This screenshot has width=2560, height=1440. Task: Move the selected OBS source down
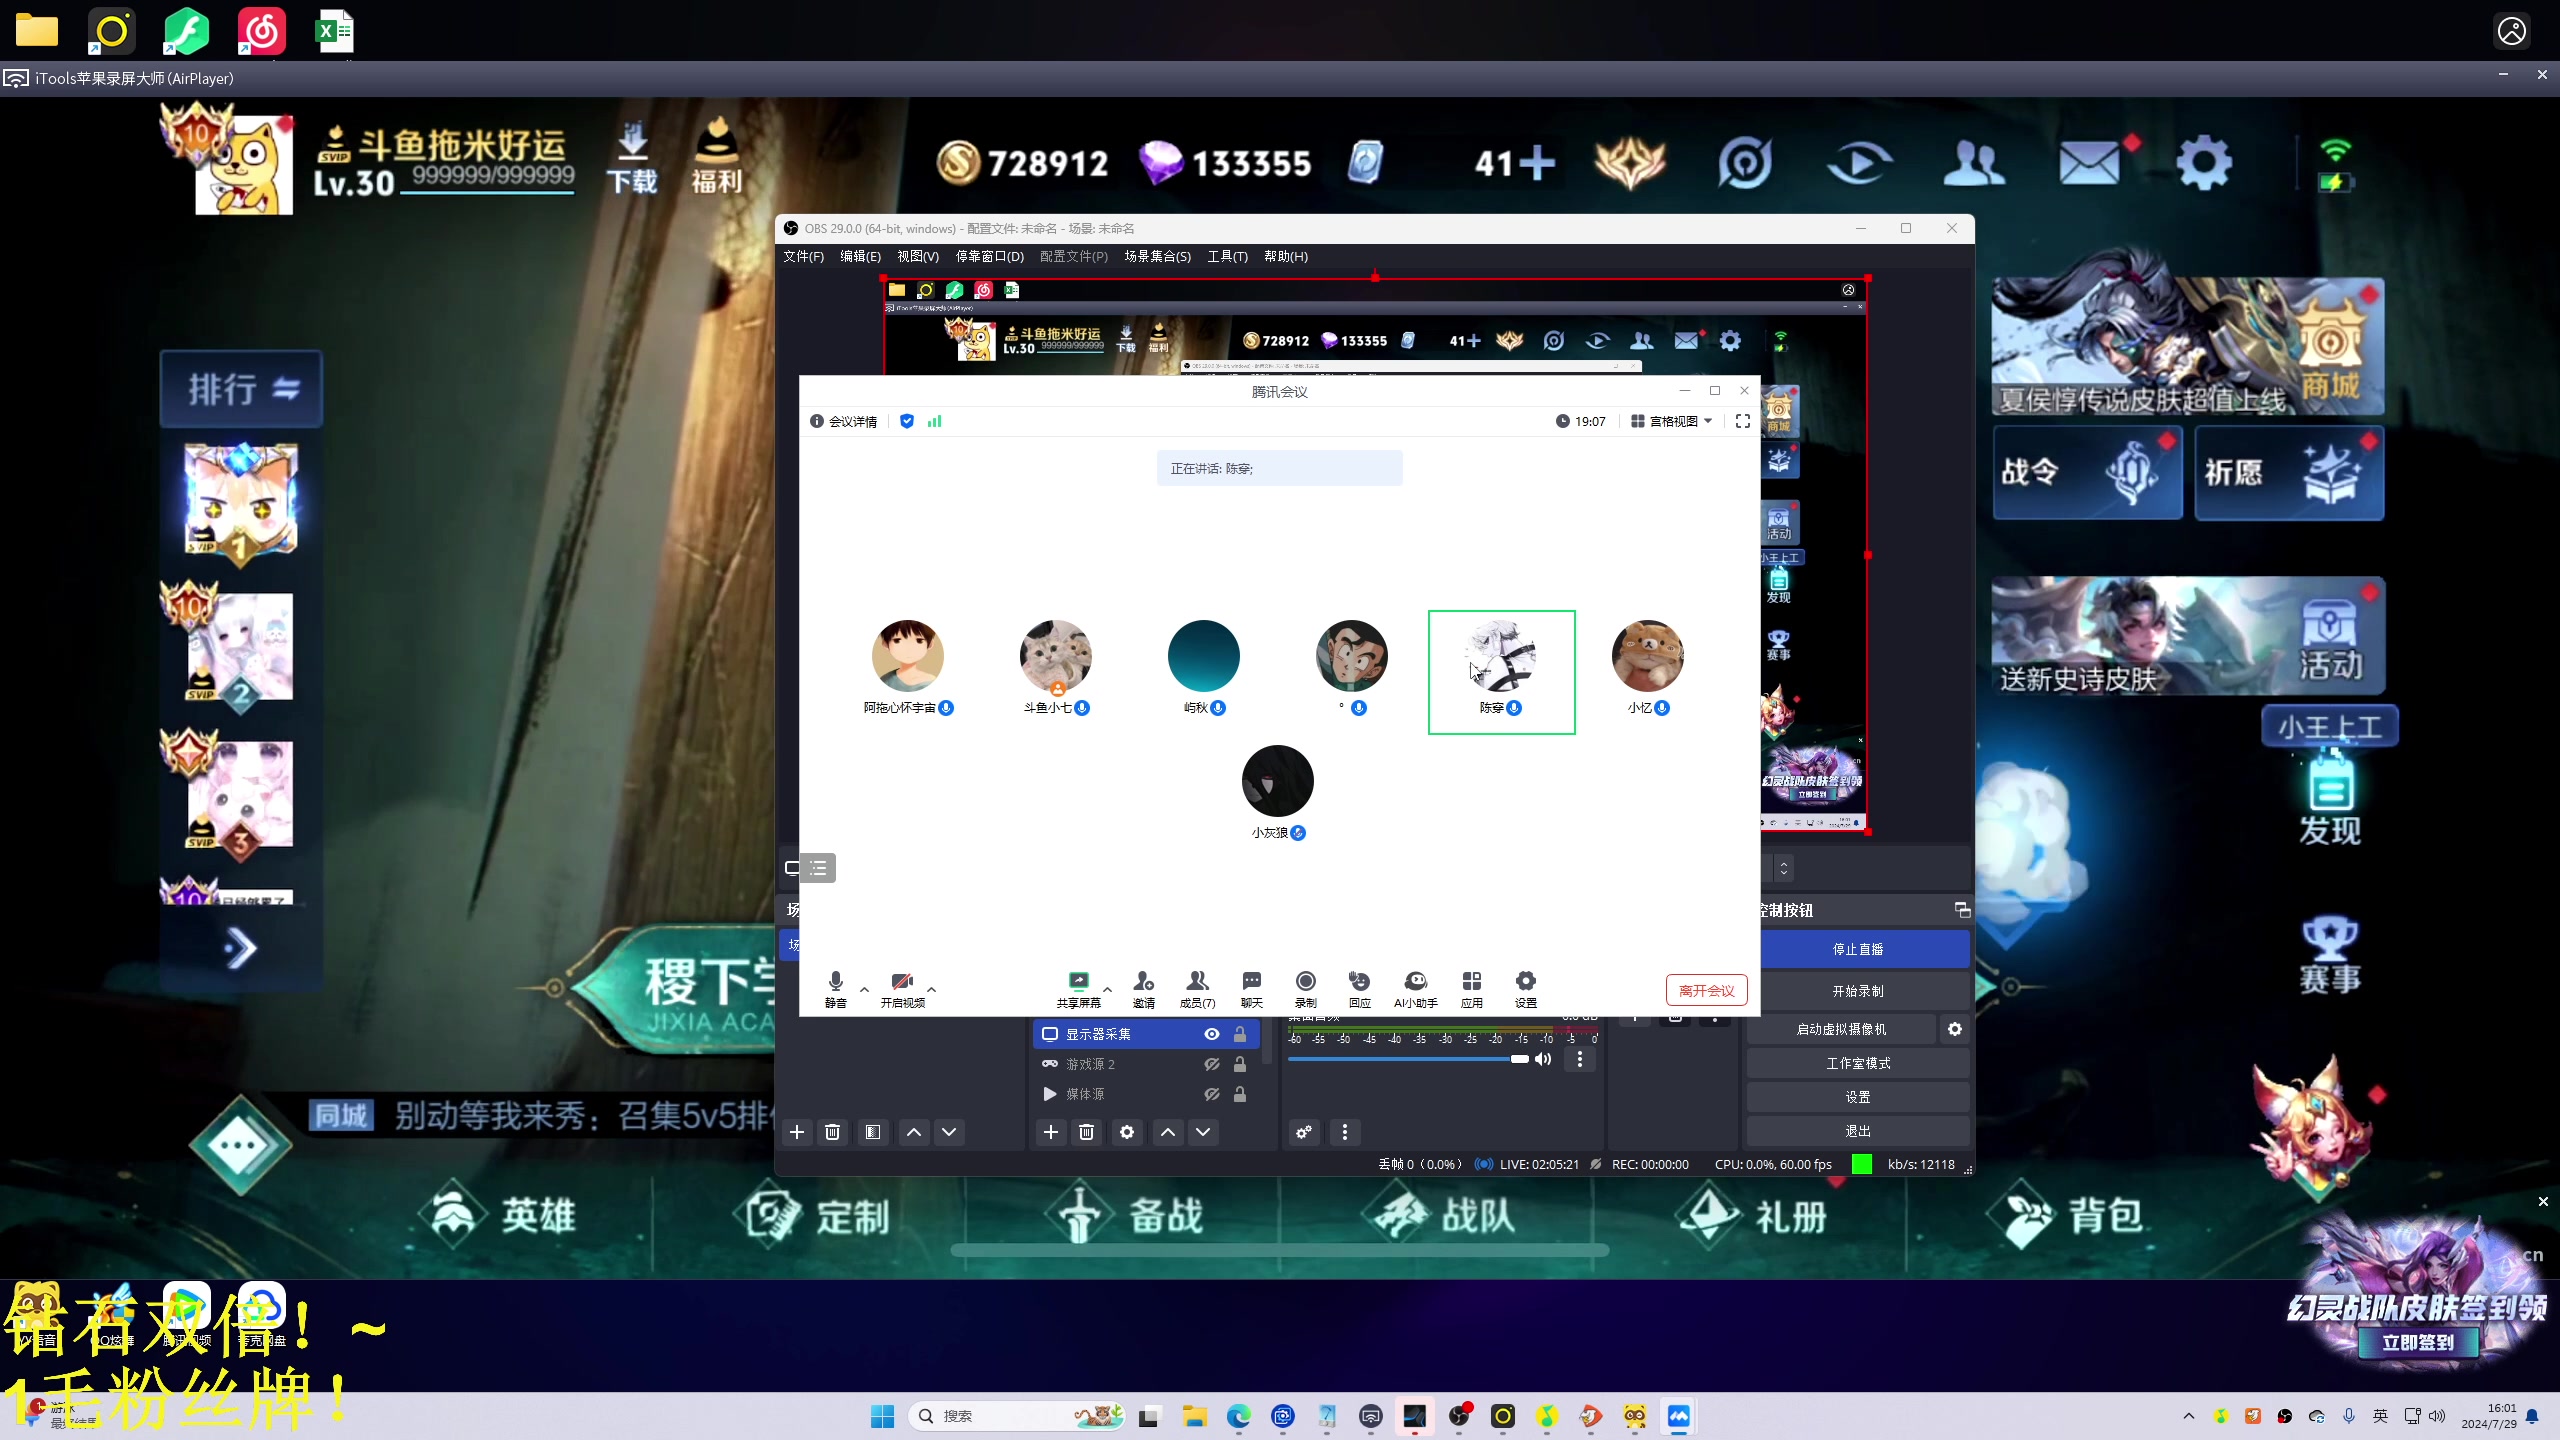1203,1132
